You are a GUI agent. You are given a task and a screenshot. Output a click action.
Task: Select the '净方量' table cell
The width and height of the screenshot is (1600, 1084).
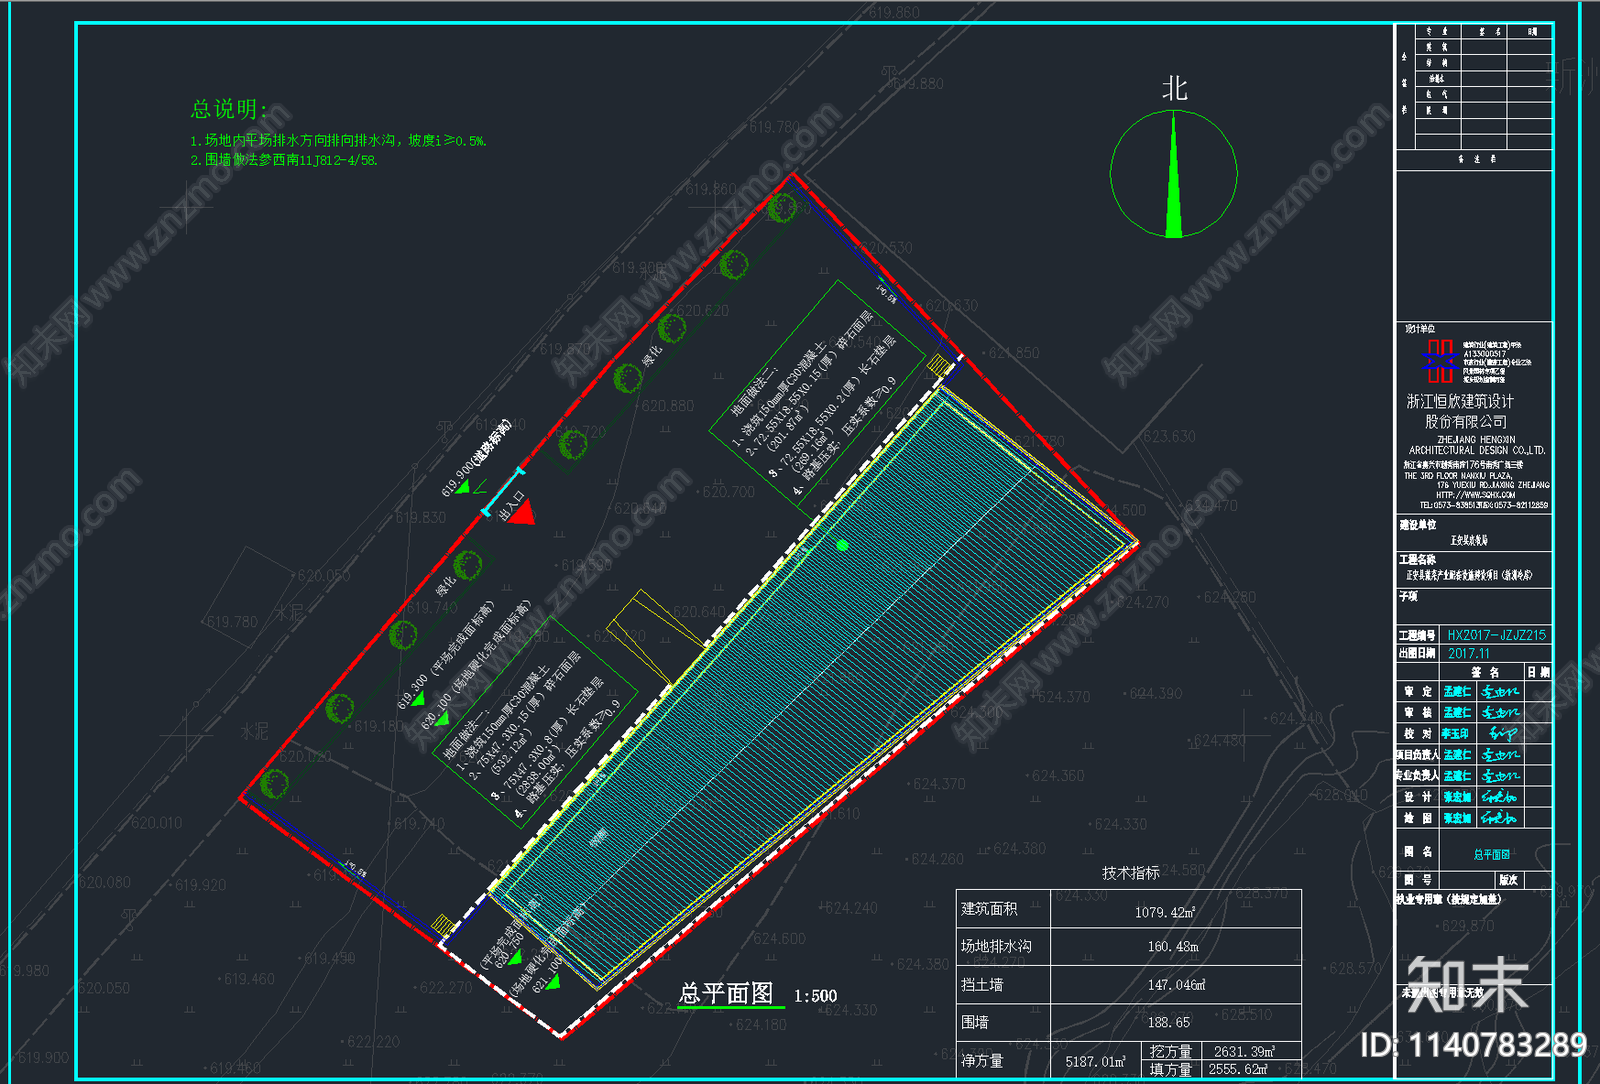point(1003,1061)
